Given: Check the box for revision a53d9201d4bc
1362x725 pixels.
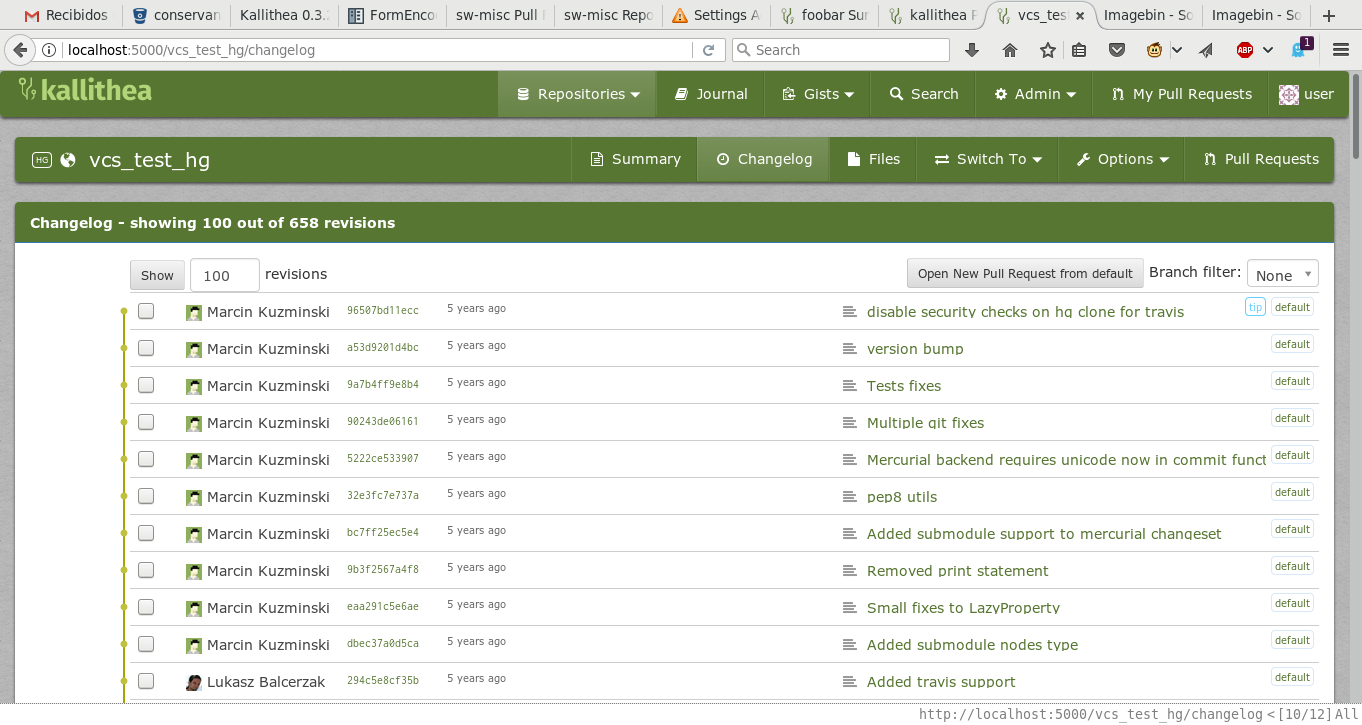Looking at the screenshot, I should (146, 348).
